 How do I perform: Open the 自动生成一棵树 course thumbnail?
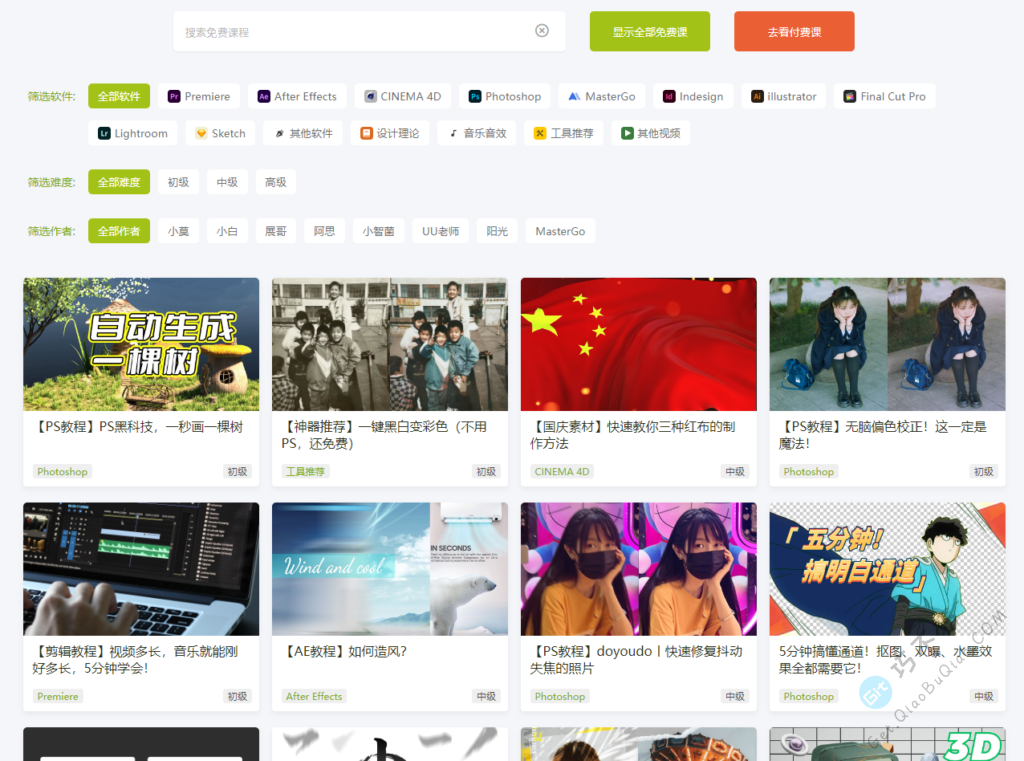(x=141, y=344)
